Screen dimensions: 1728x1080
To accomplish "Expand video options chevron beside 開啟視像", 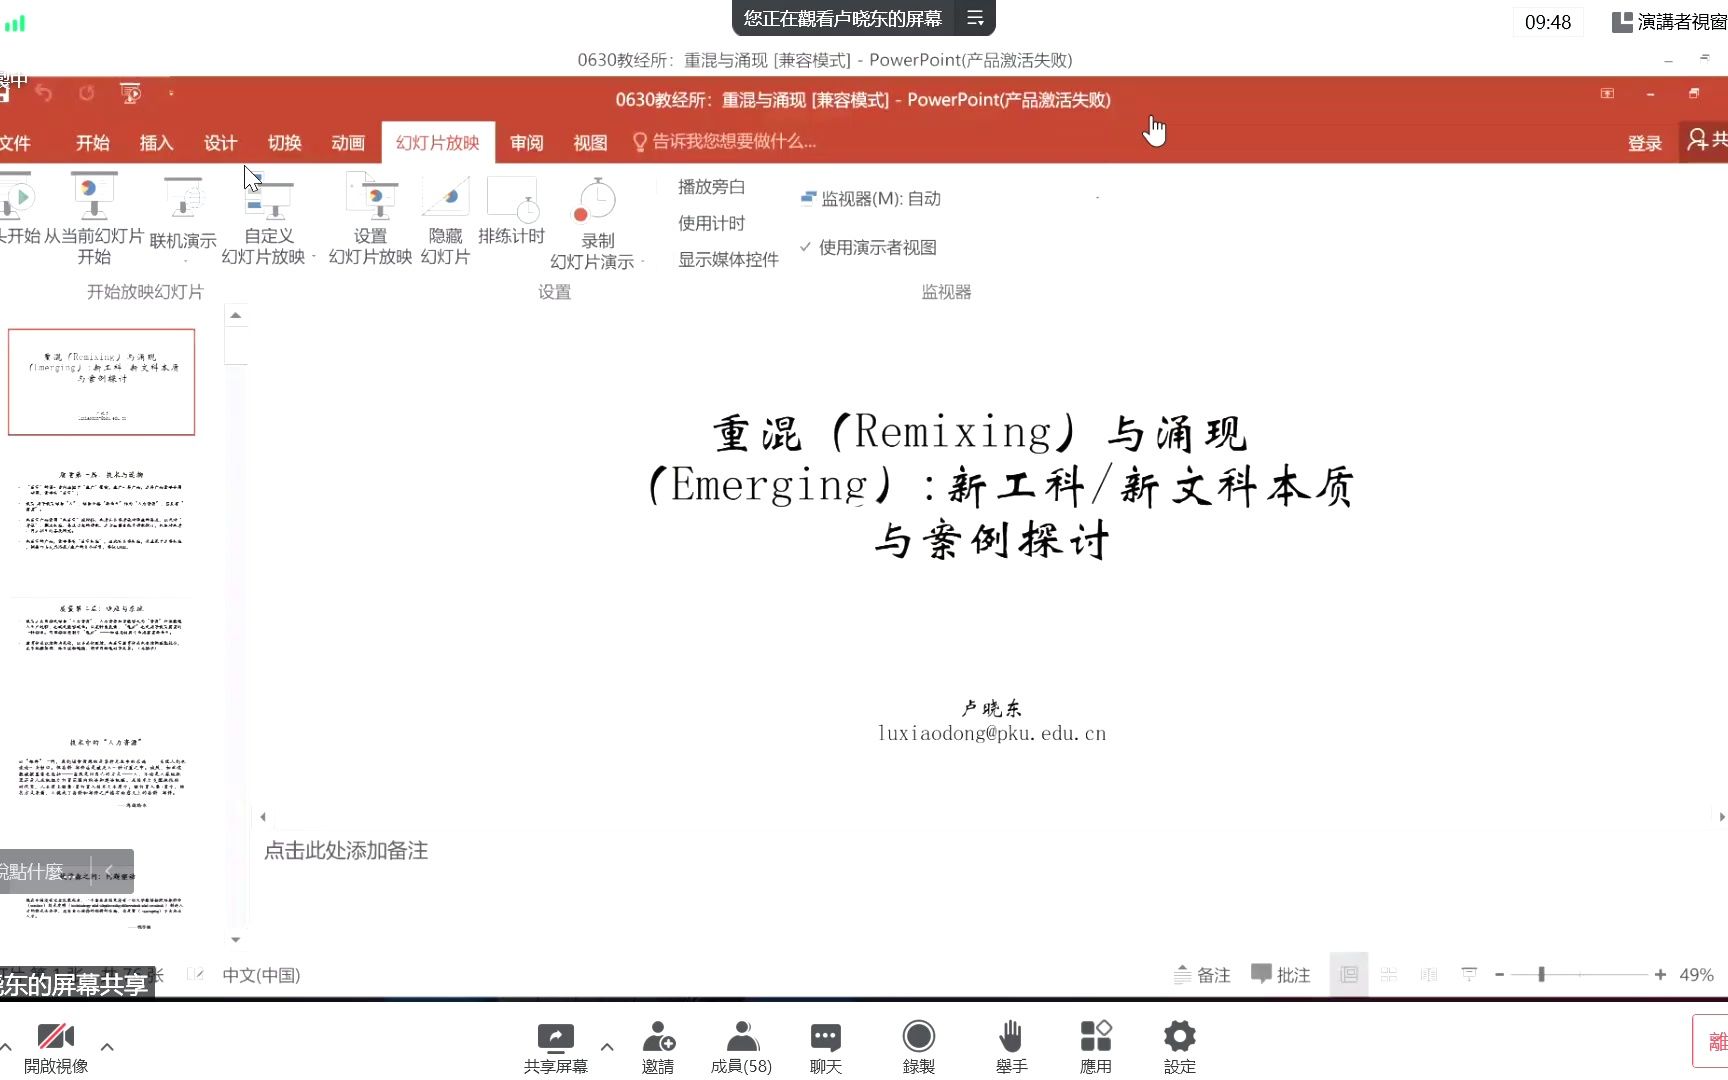I will point(107,1047).
